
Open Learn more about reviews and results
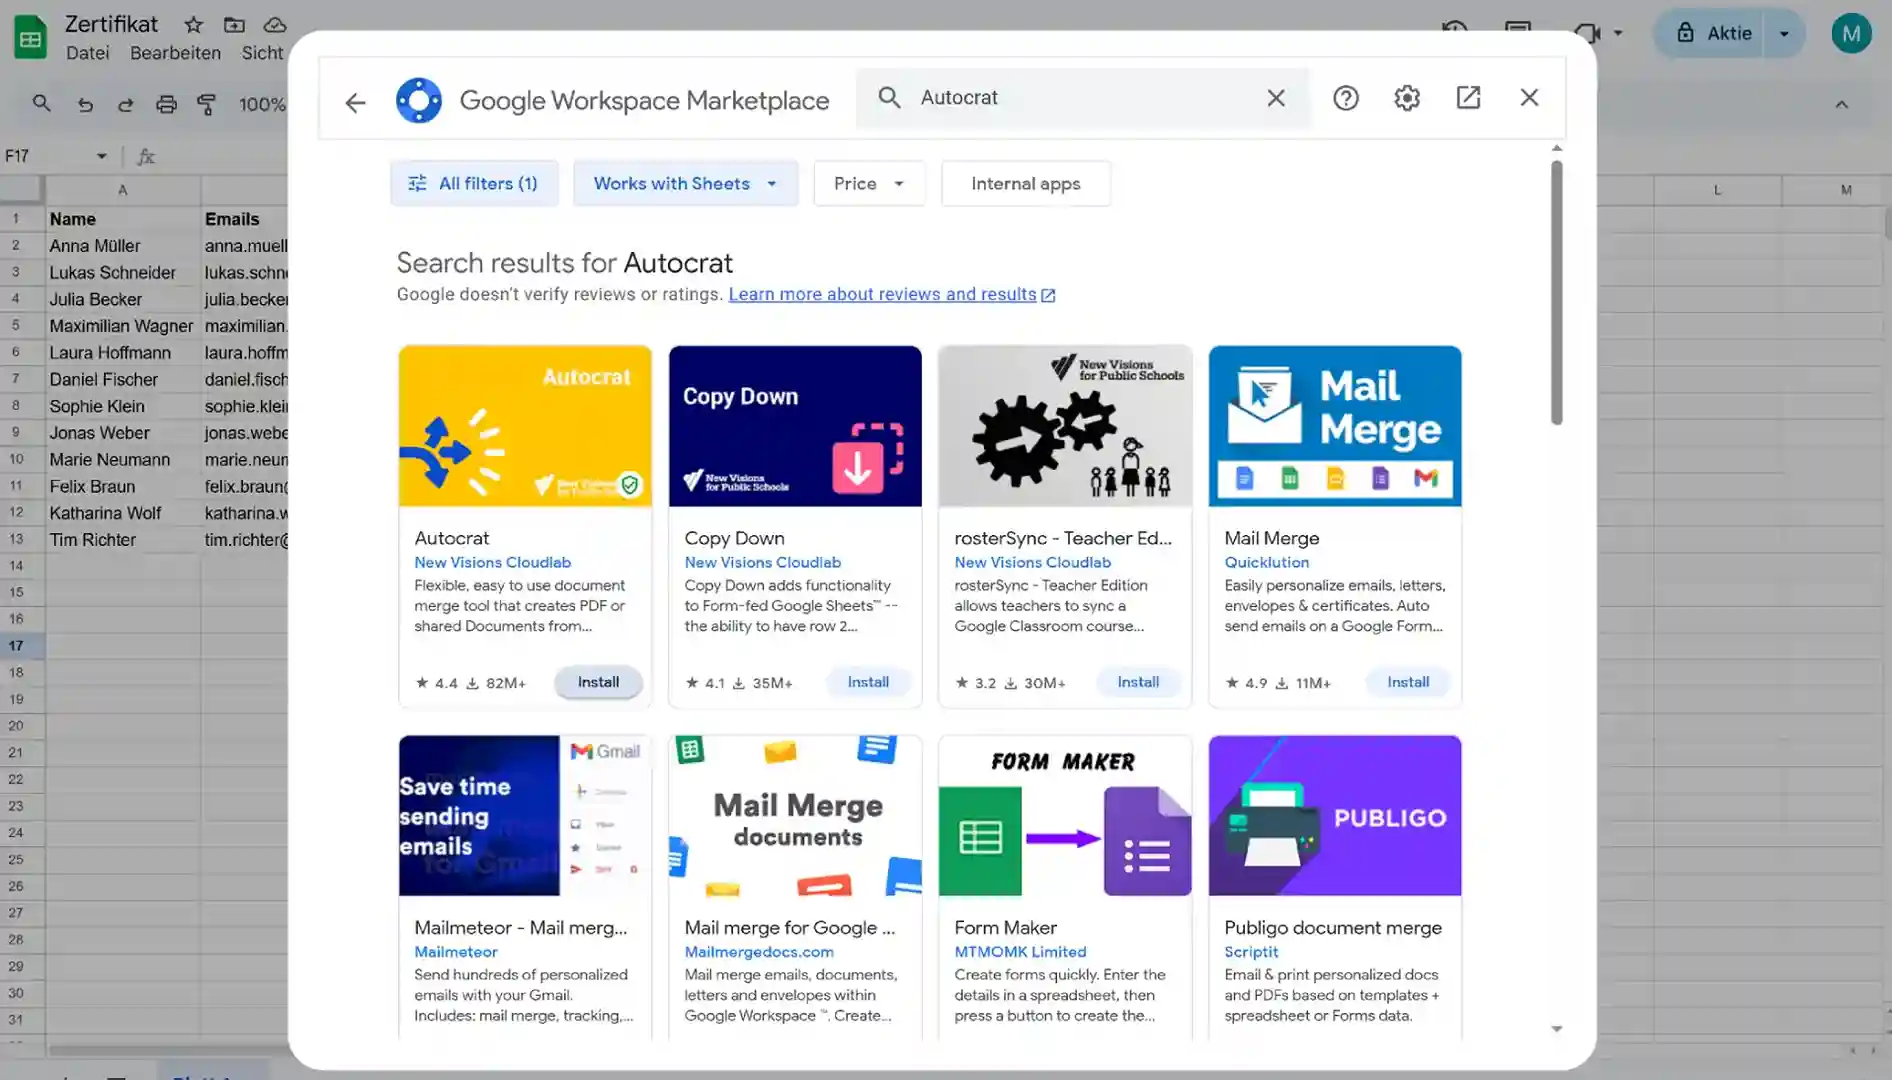(892, 294)
